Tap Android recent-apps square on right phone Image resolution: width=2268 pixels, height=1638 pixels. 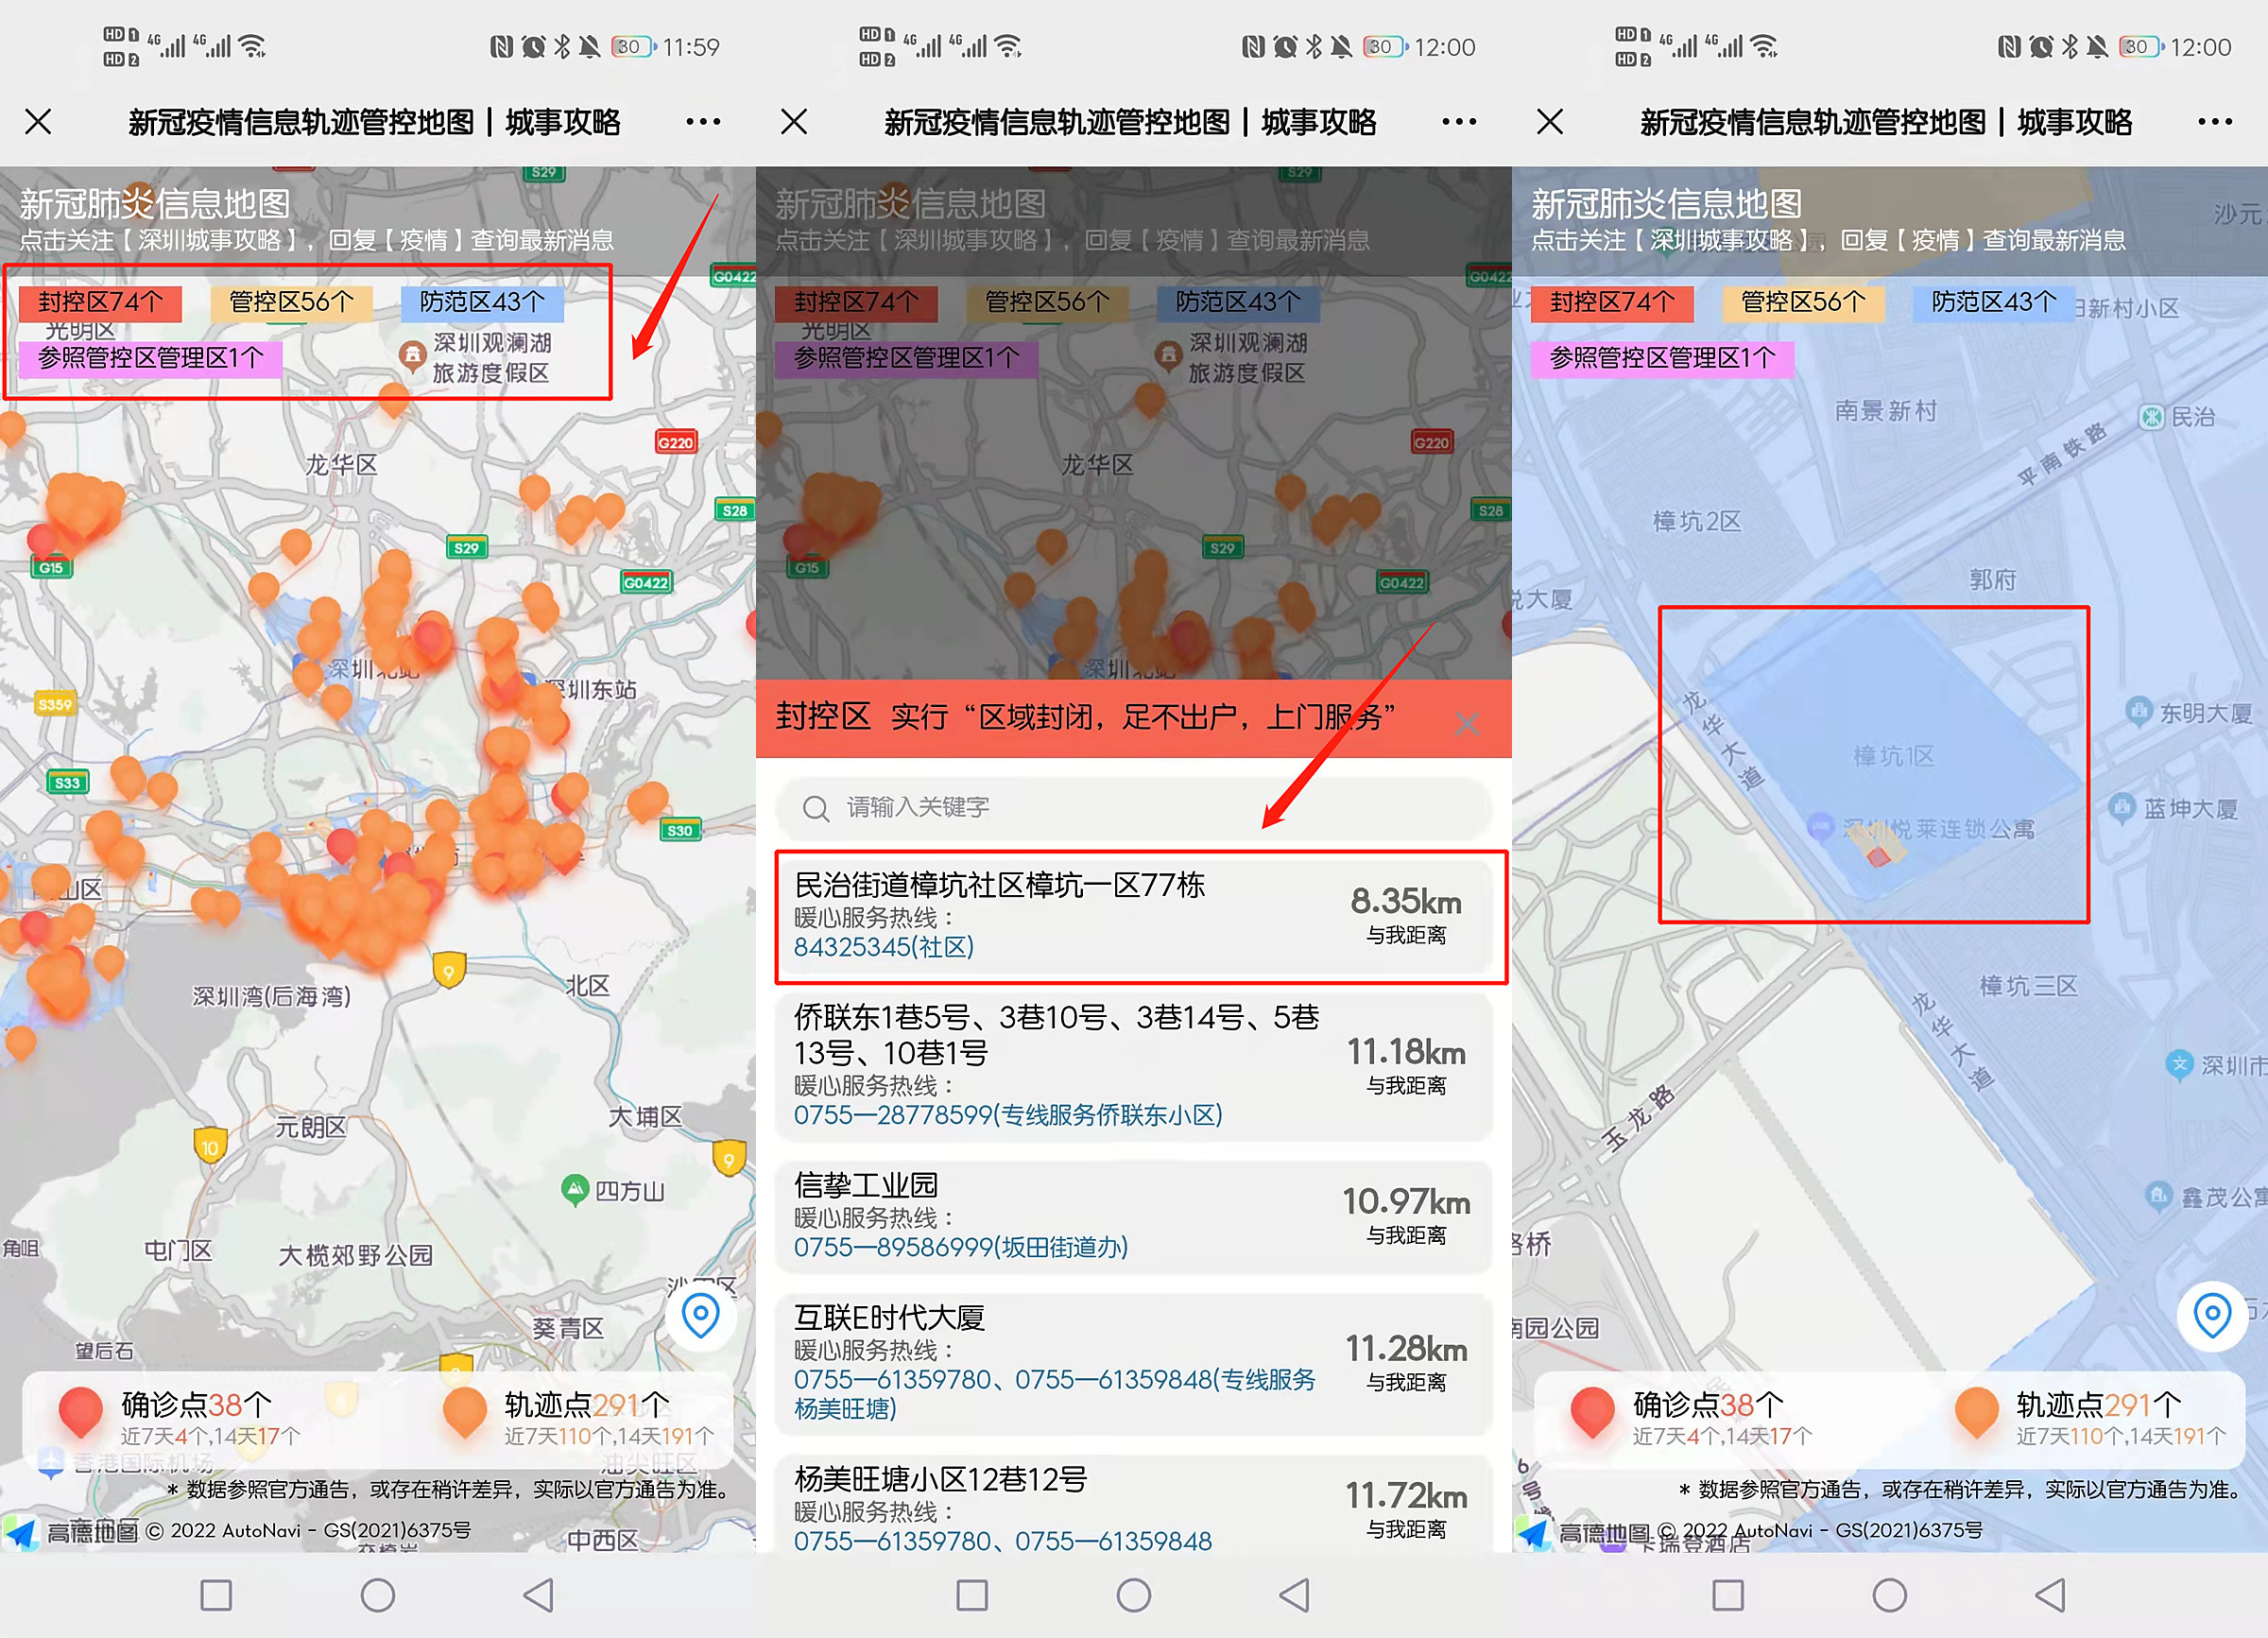(x=1728, y=1595)
